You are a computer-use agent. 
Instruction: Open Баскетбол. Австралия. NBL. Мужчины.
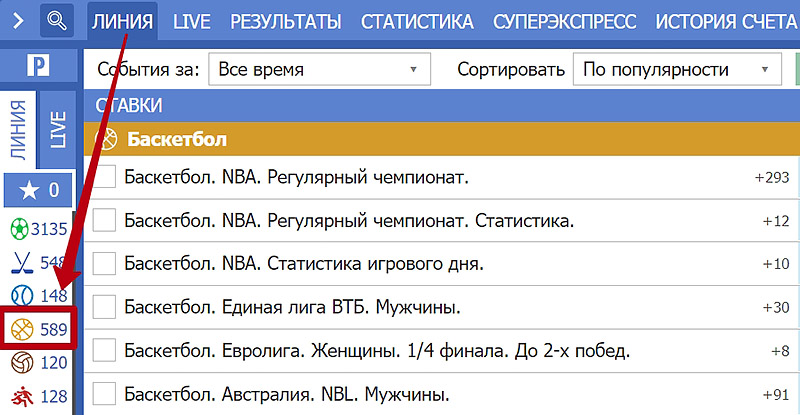pyautogui.click(x=287, y=394)
